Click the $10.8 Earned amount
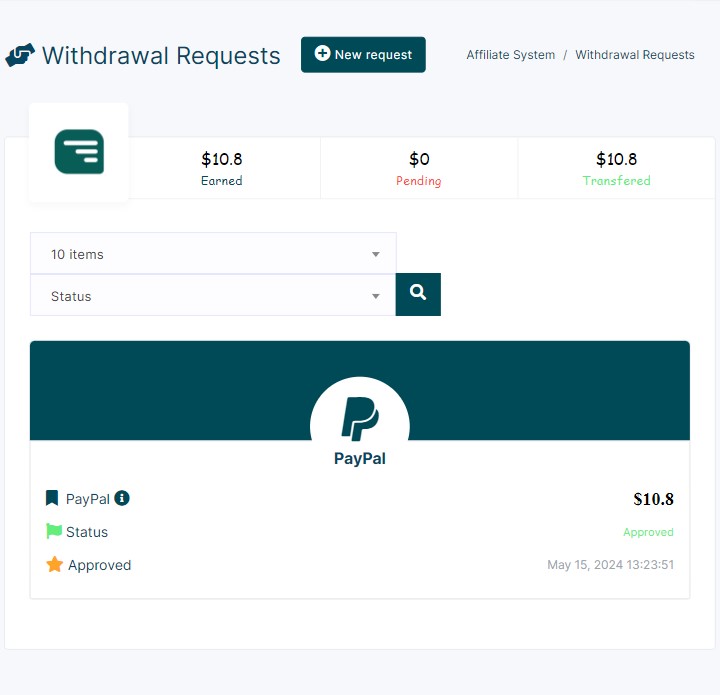This screenshot has height=695, width=720. point(222,159)
